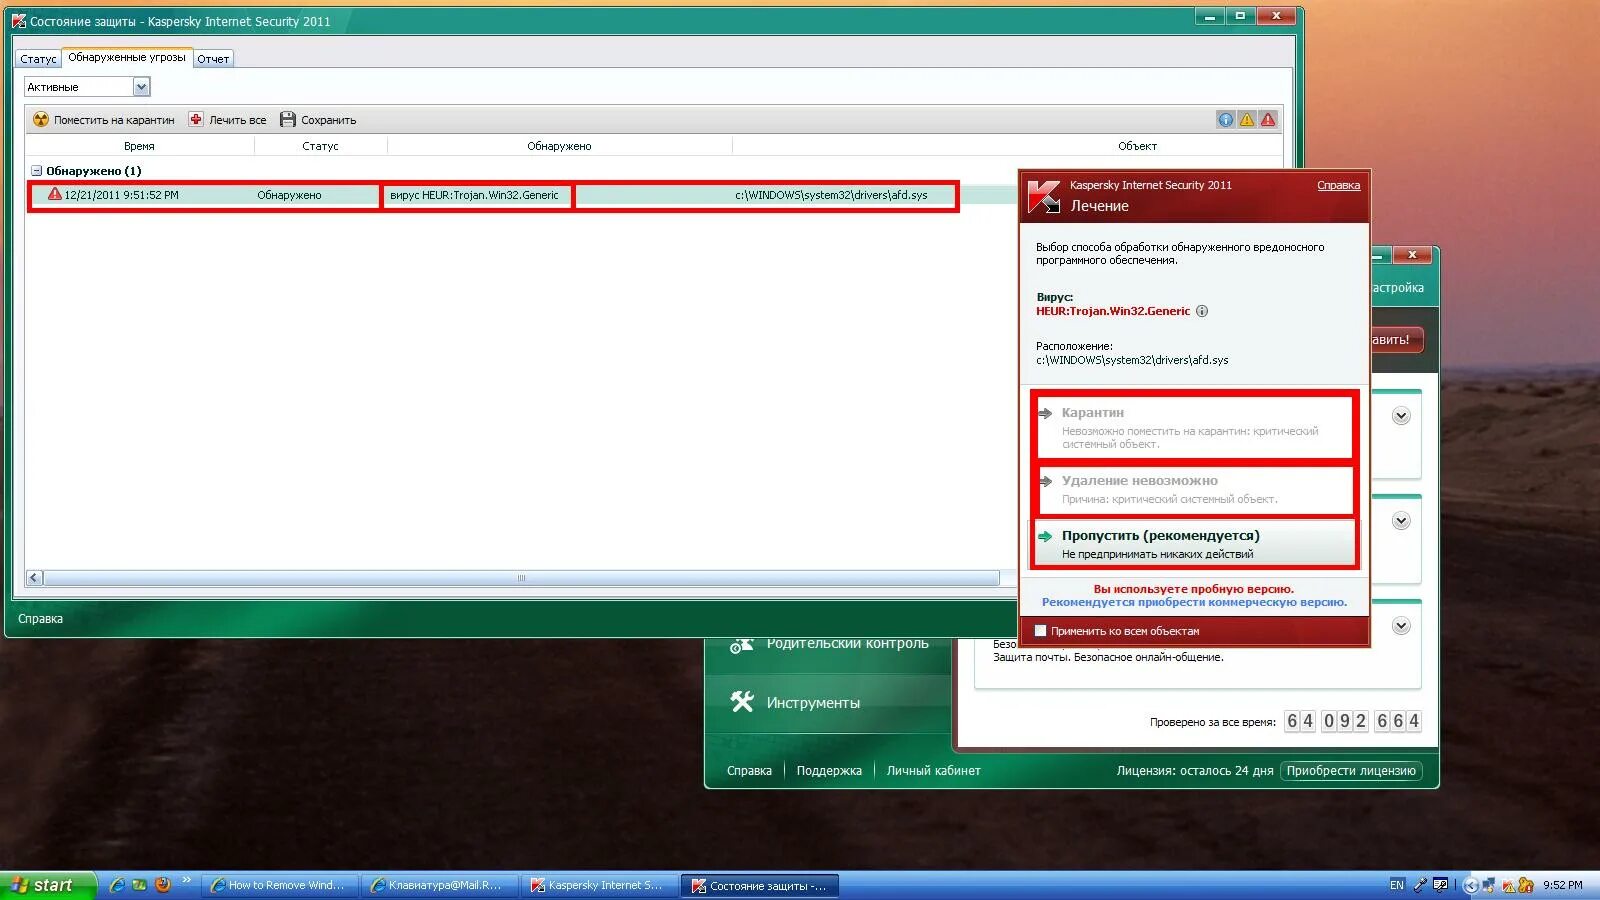Switch to the Статус tab

coord(38,59)
